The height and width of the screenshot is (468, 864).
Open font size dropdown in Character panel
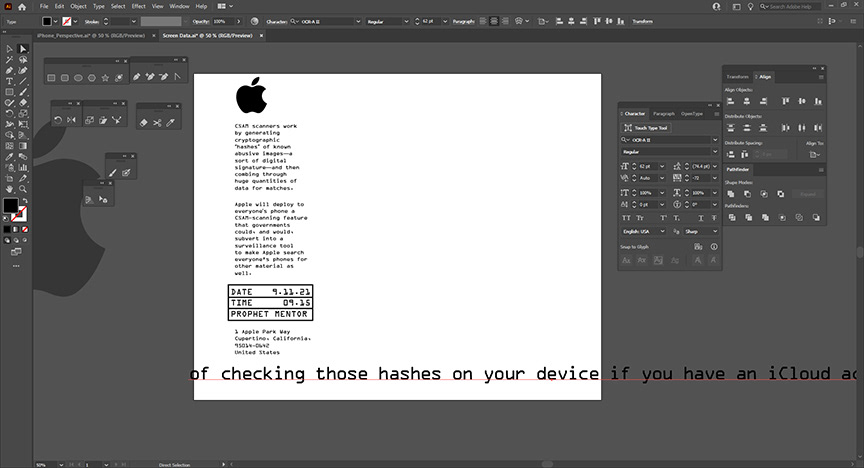[662, 166]
